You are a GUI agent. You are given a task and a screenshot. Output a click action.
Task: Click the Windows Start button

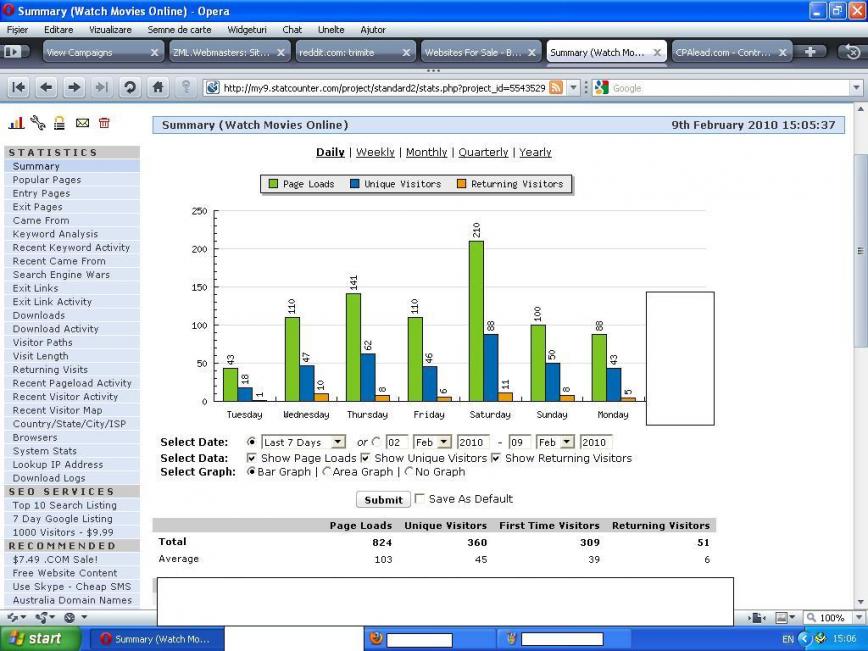(x=40, y=638)
